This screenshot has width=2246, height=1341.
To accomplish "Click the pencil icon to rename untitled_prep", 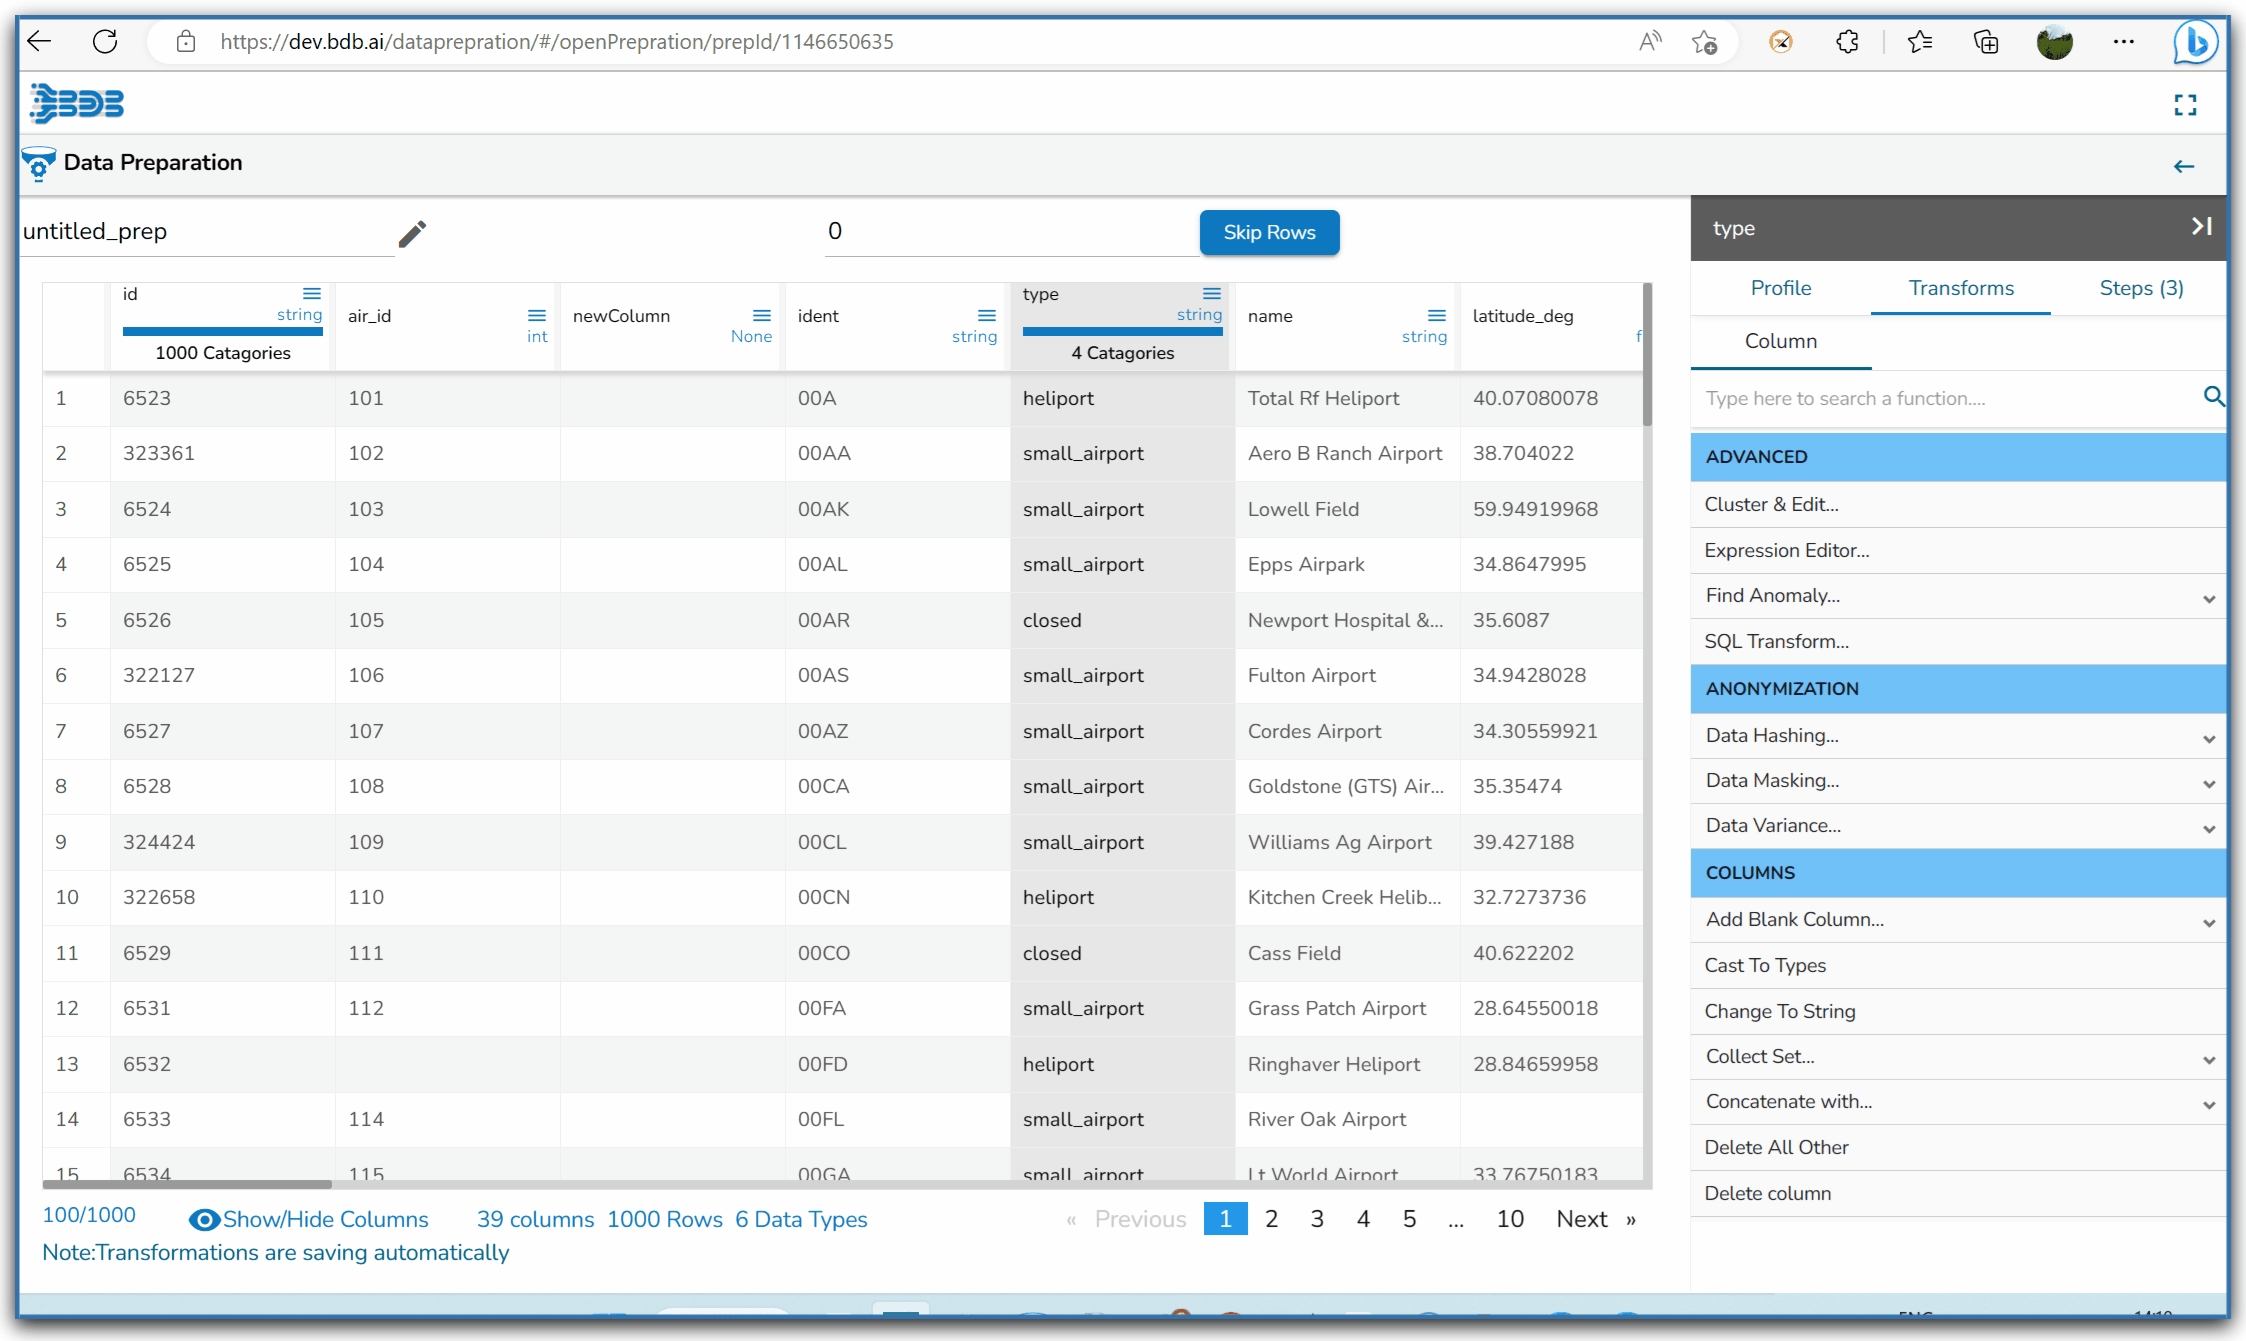I will 412,233.
